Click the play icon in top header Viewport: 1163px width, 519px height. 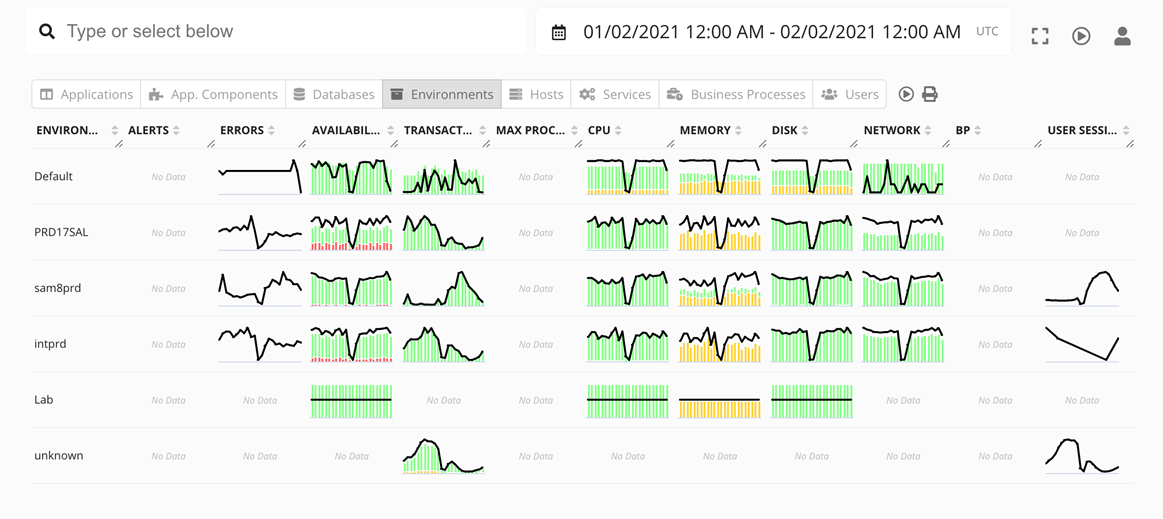(1081, 36)
